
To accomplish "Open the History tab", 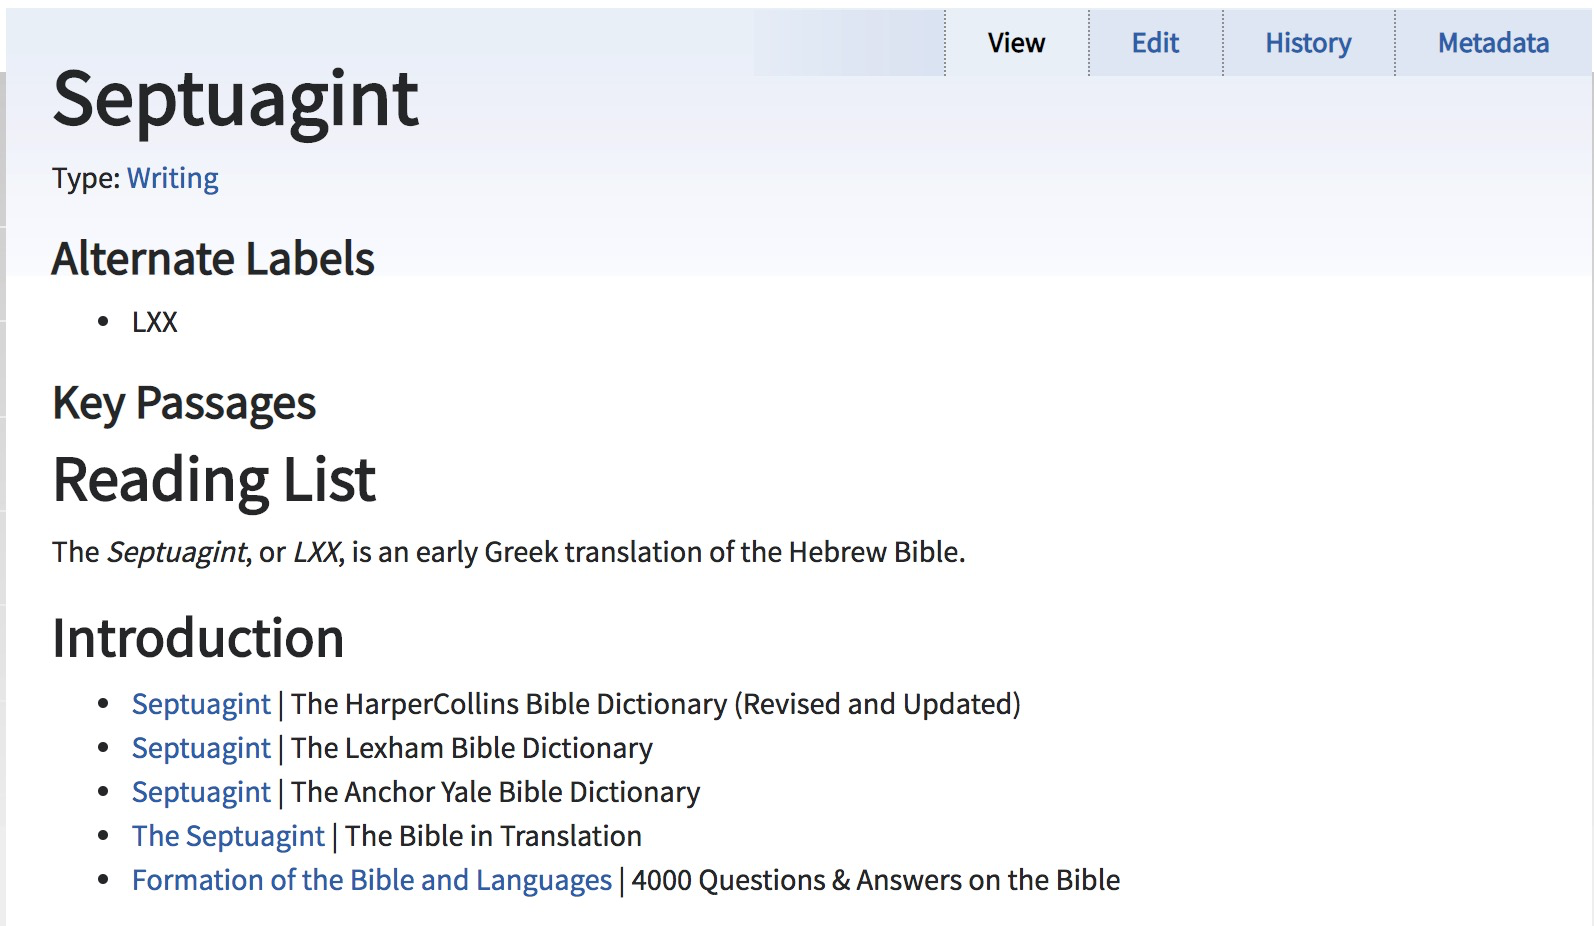I will (1308, 43).
